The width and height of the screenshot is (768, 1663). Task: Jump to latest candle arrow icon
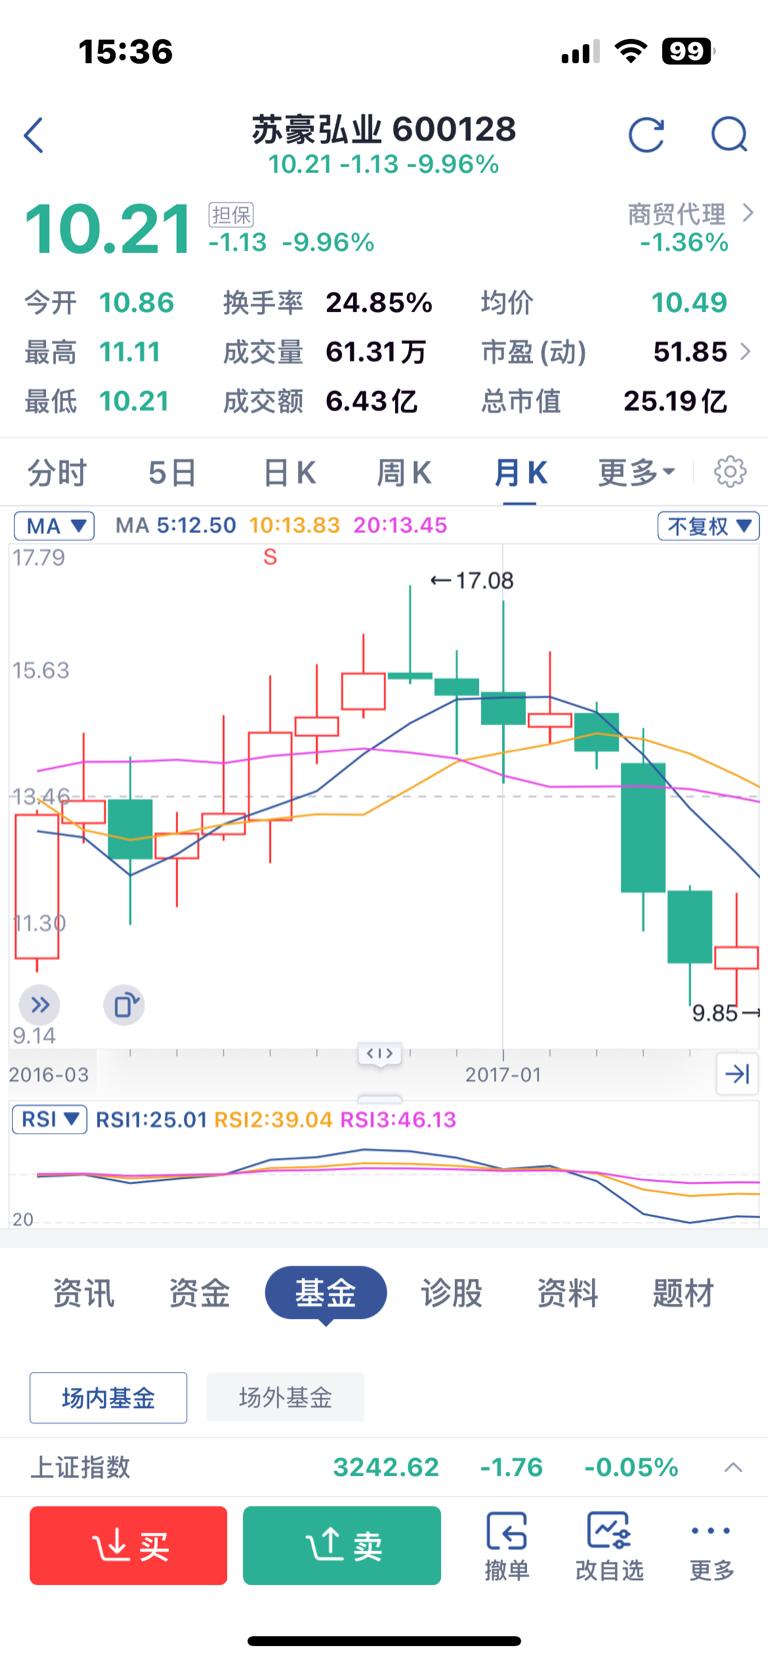click(737, 1074)
